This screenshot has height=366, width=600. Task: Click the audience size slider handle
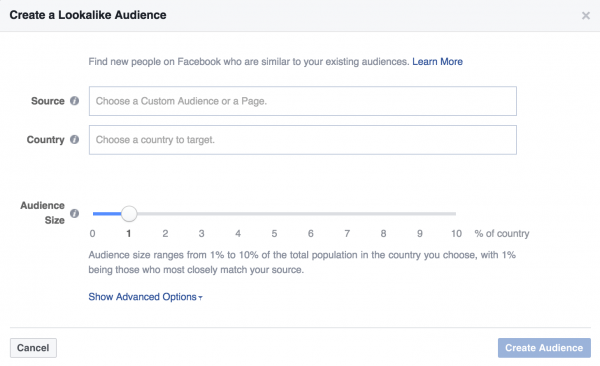(x=129, y=214)
